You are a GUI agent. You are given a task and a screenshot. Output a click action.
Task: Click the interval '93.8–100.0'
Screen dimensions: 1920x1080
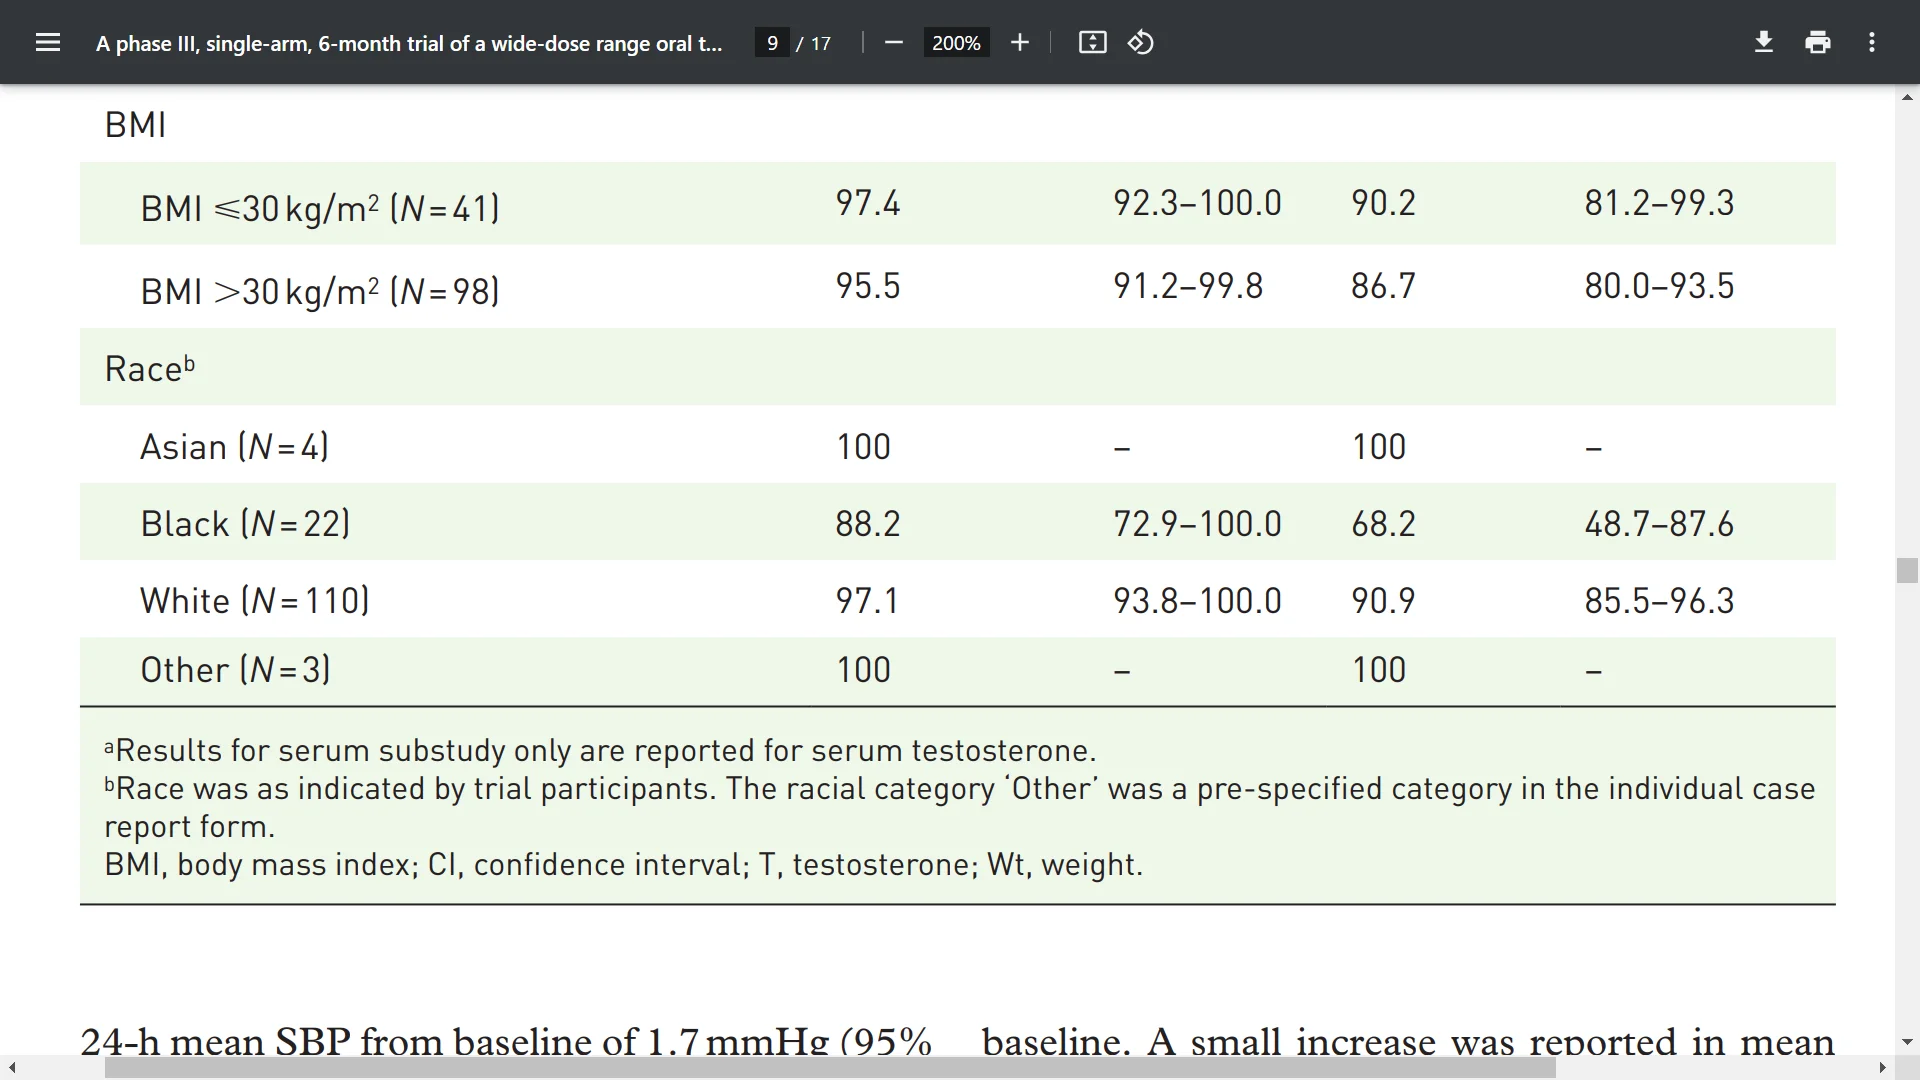tap(1197, 601)
